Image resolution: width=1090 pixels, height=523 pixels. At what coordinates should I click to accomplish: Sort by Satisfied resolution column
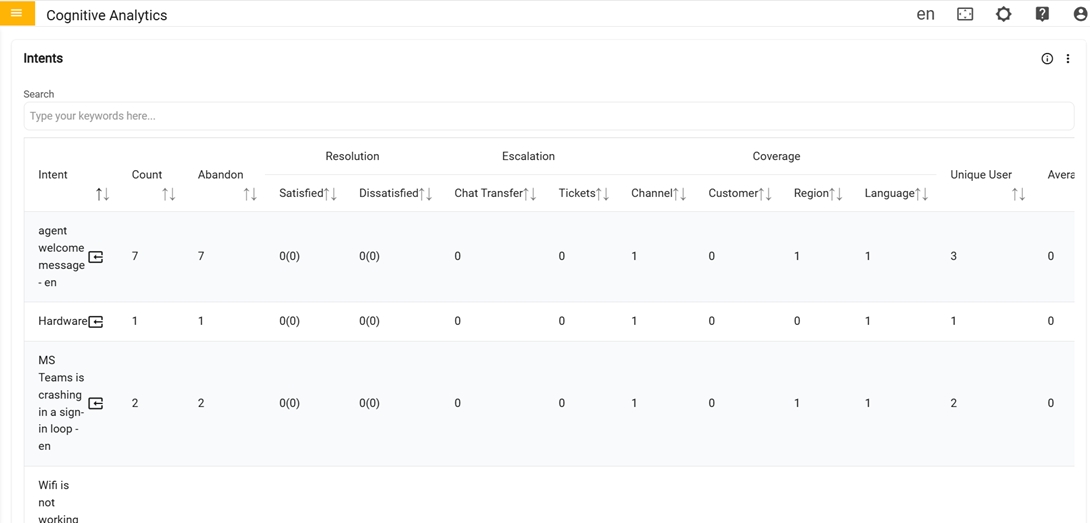pos(330,194)
